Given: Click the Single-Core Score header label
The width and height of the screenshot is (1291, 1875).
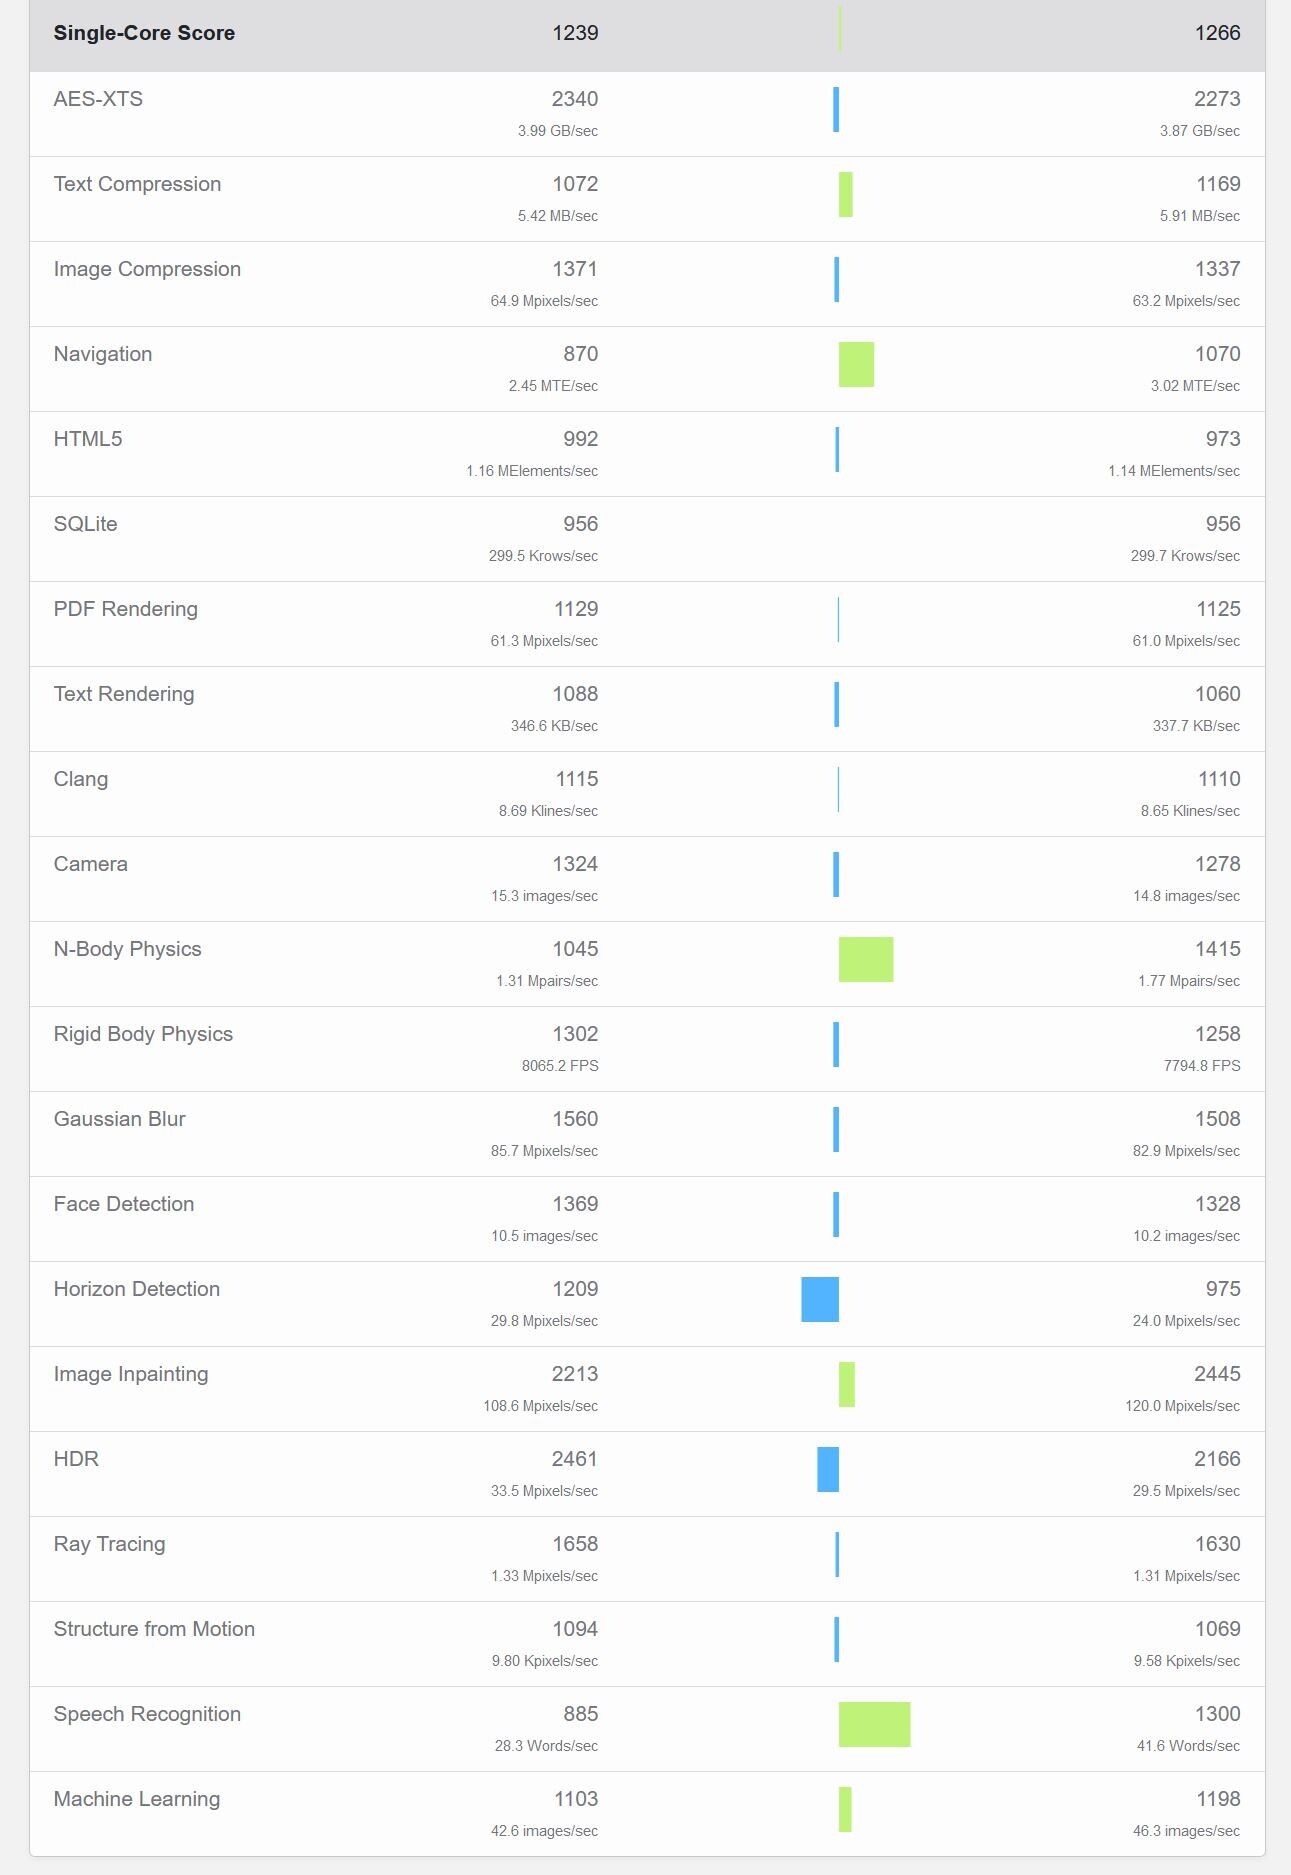Looking at the screenshot, I should 144,33.
